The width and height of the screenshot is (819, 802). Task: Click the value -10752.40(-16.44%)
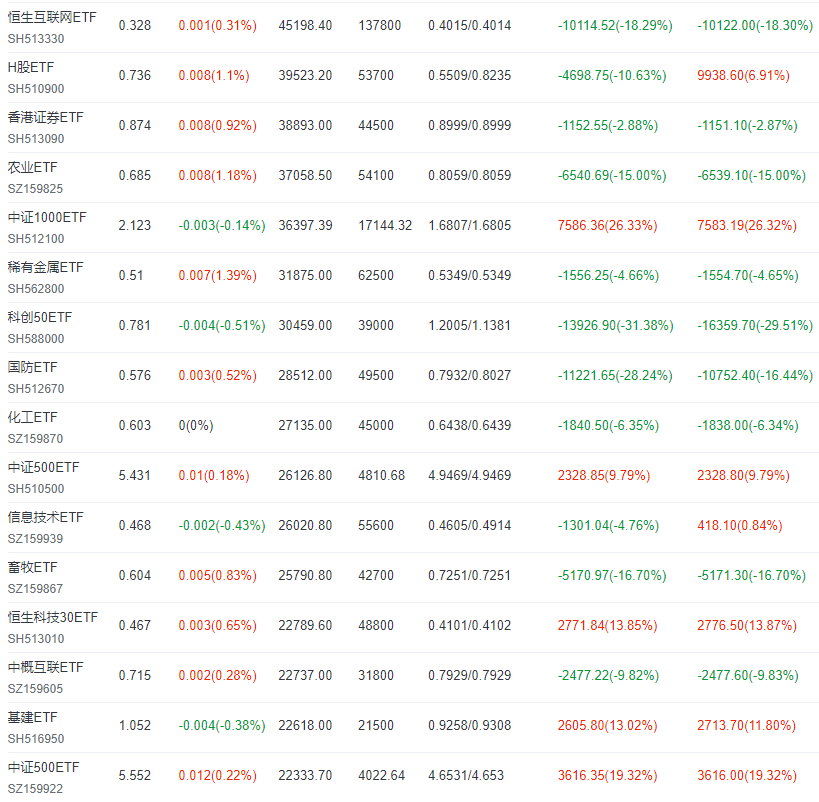pos(755,376)
